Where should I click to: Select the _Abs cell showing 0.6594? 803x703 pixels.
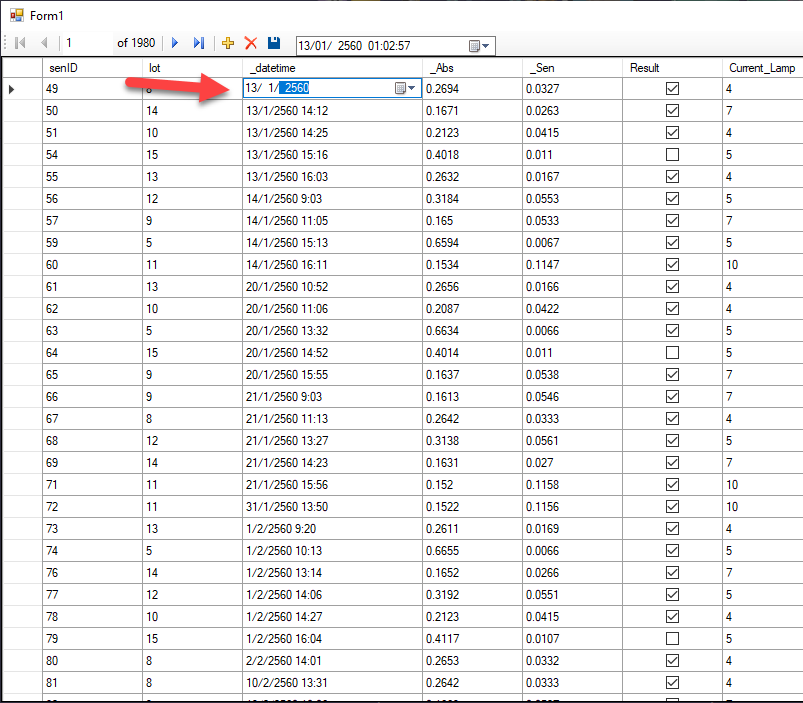pyautogui.click(x=471, y=243)
